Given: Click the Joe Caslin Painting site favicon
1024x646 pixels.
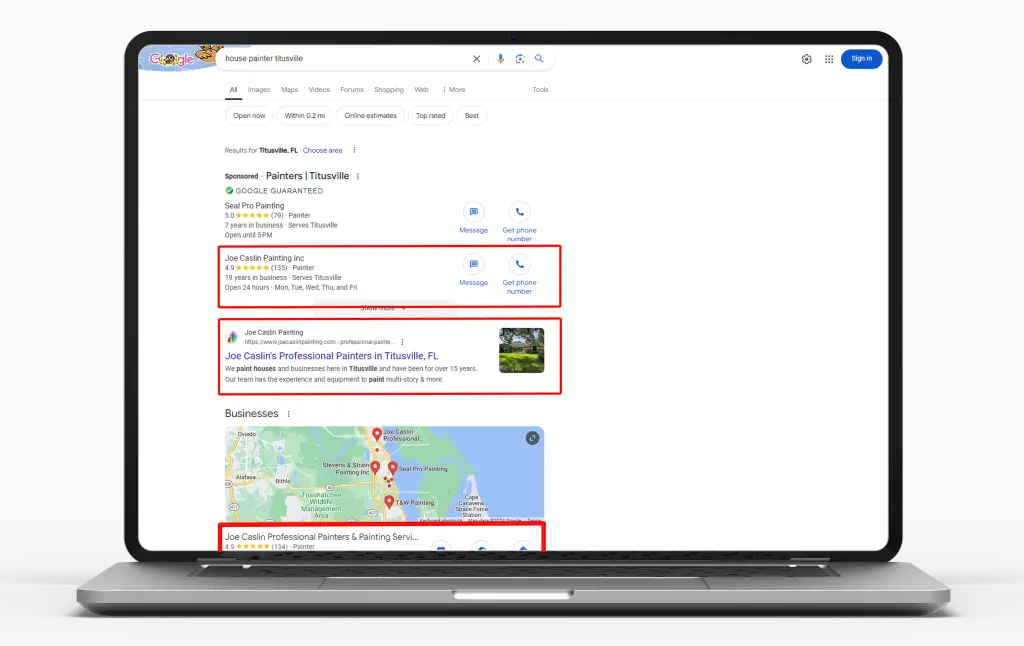Looking at the screenshot, I should pyautogui.click(x=232, y=337).
